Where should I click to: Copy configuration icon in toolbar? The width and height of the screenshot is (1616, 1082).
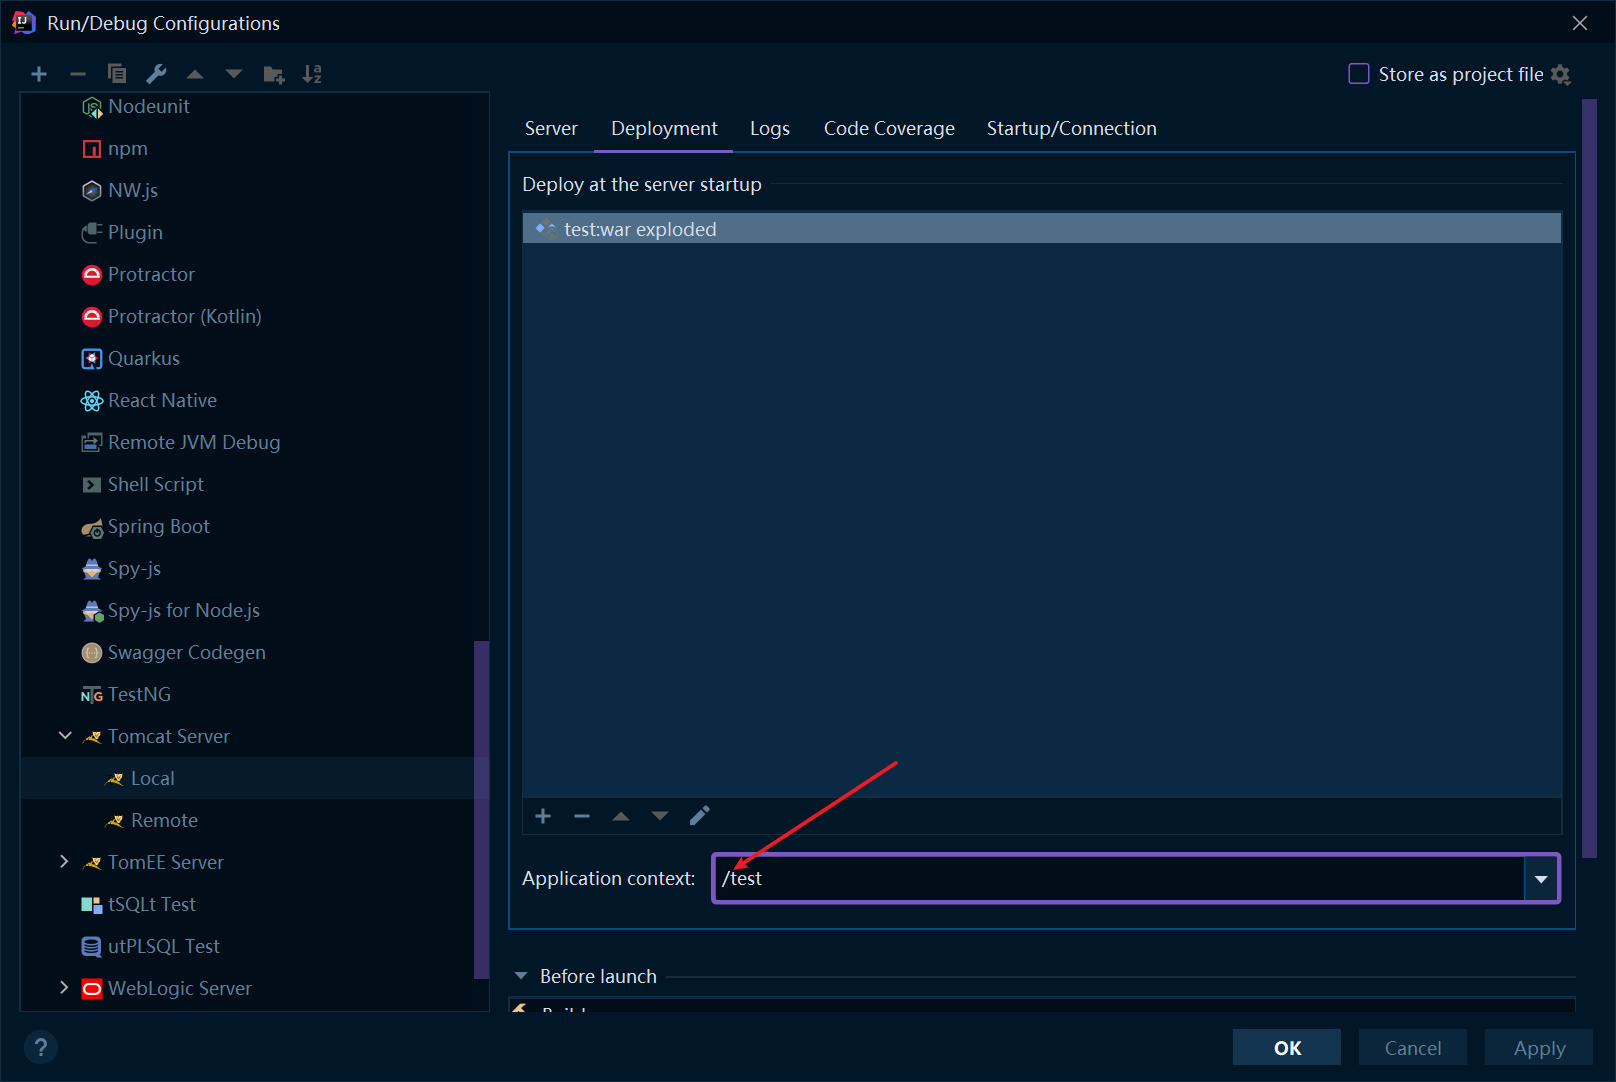pyautogui.click(x=117, y=74)
